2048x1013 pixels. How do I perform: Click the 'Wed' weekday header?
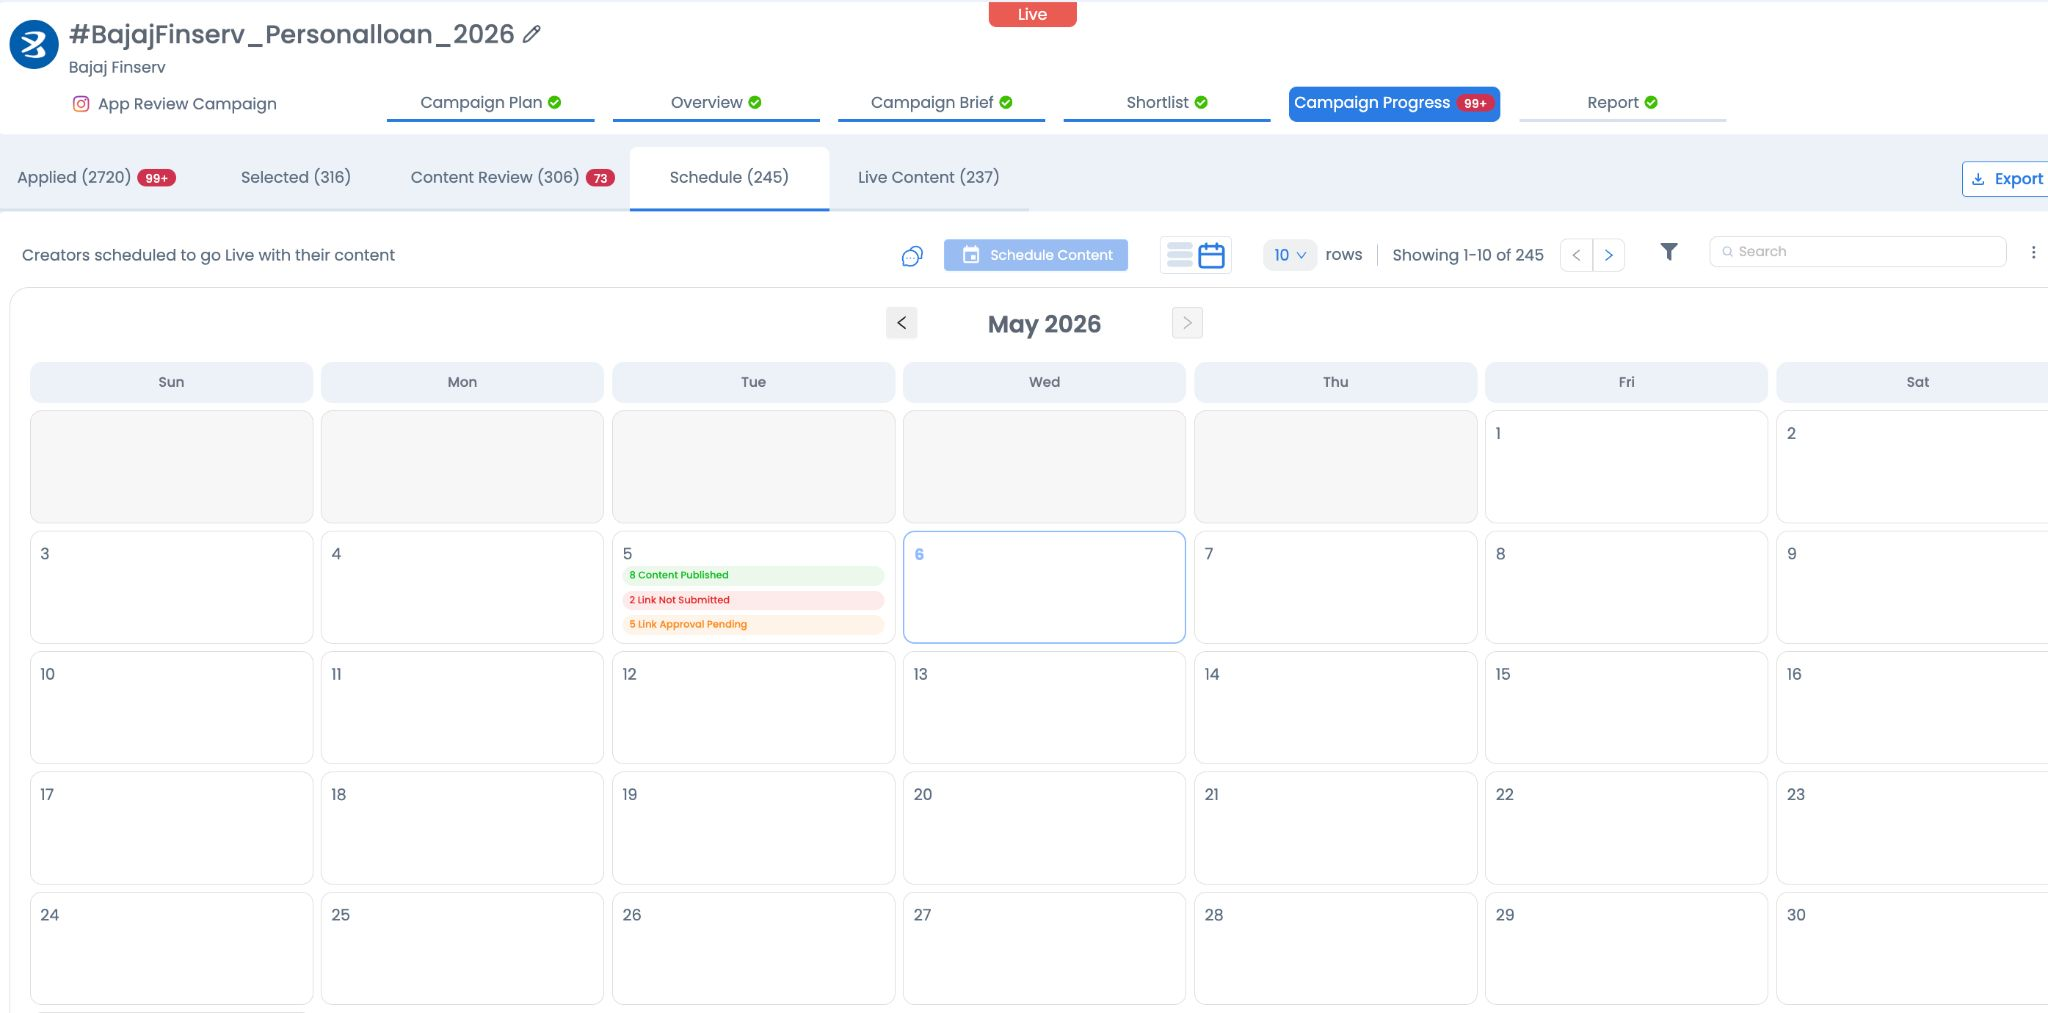tap(1044, 382)
